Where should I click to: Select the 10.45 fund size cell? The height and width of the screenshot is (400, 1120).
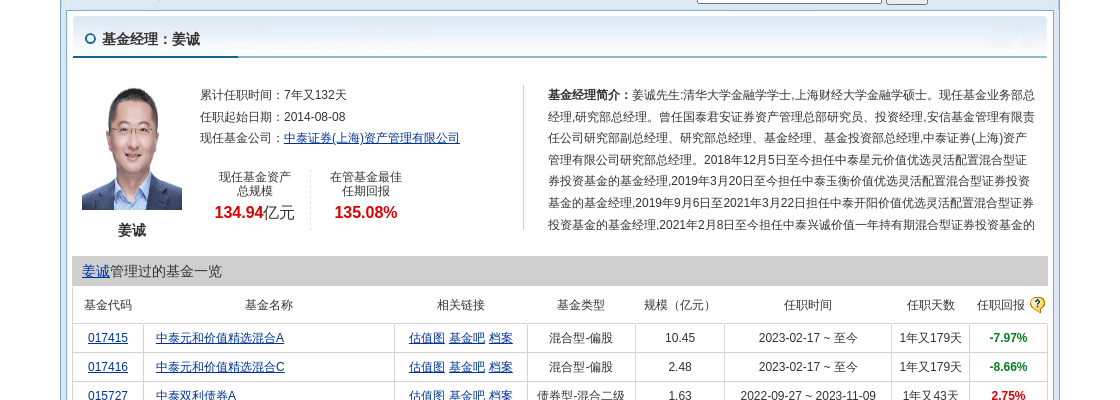click(680, 338)
